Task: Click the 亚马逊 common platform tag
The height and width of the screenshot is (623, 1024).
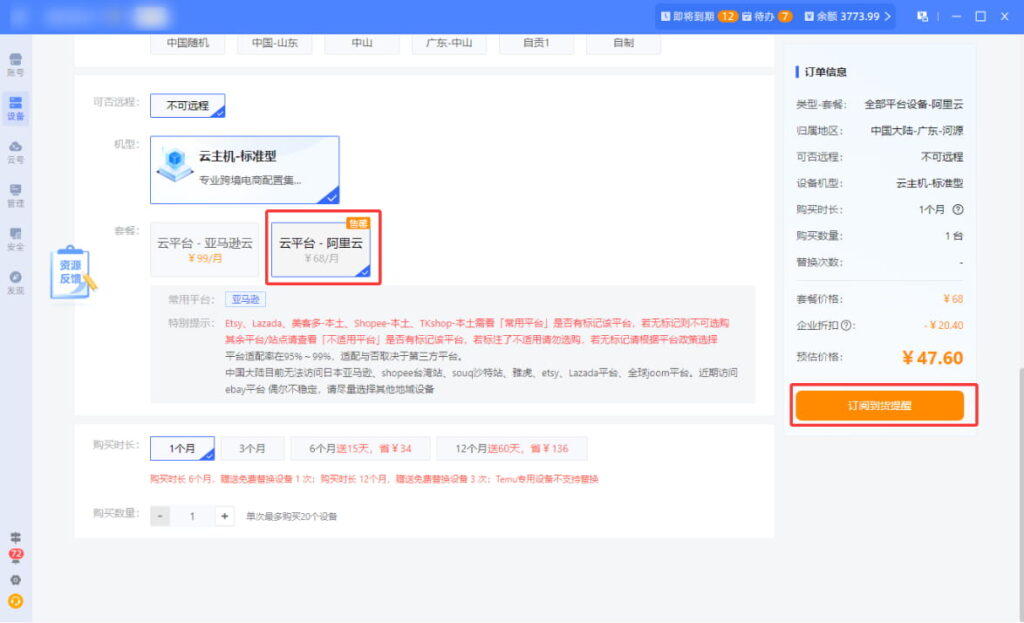Action: click(246, 299)
